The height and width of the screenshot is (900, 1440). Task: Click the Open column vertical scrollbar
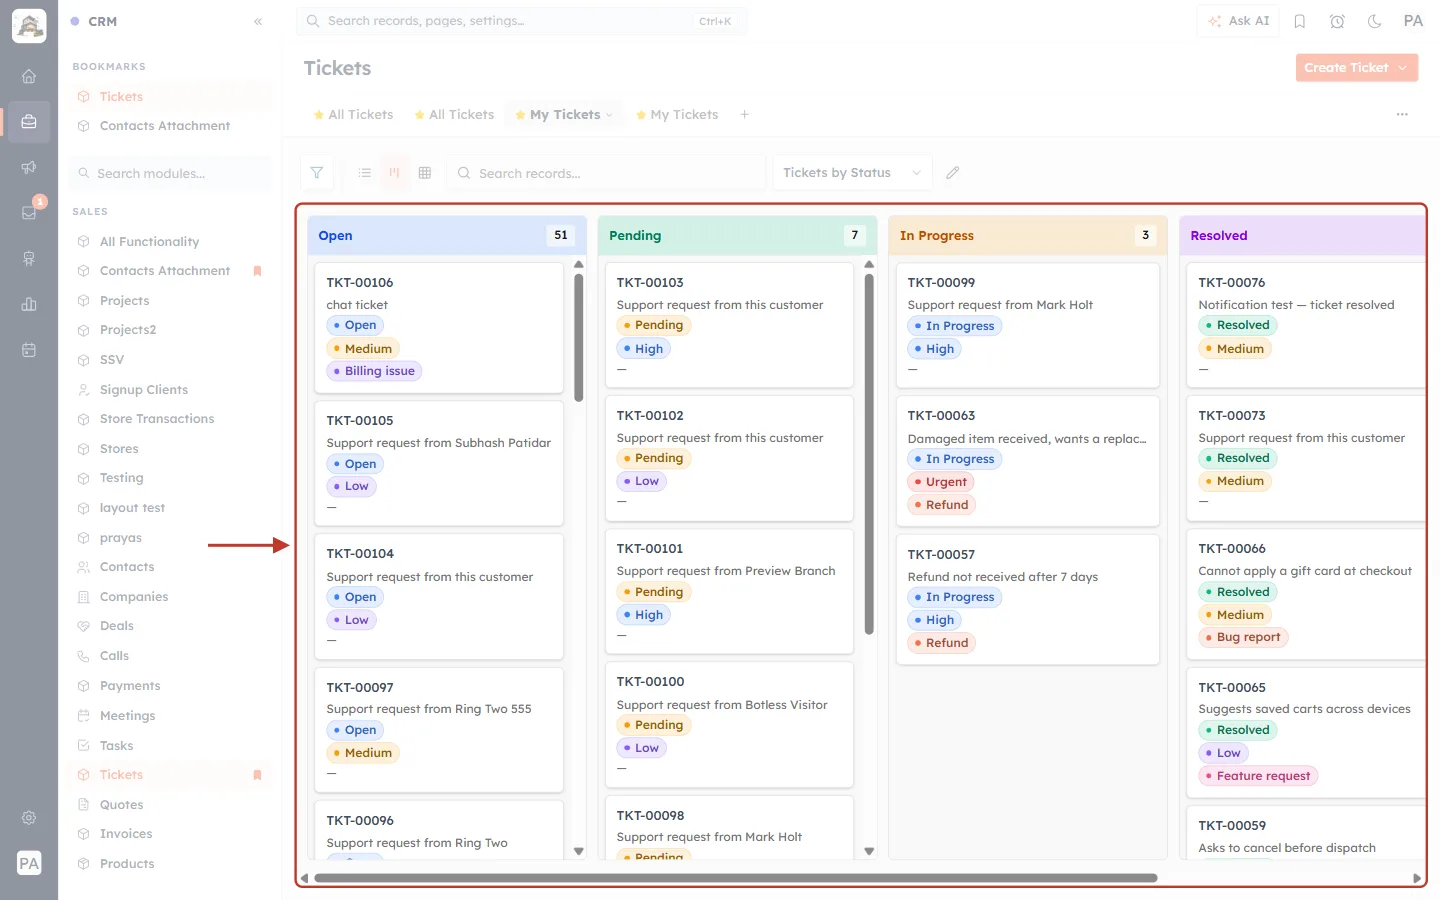579,337
